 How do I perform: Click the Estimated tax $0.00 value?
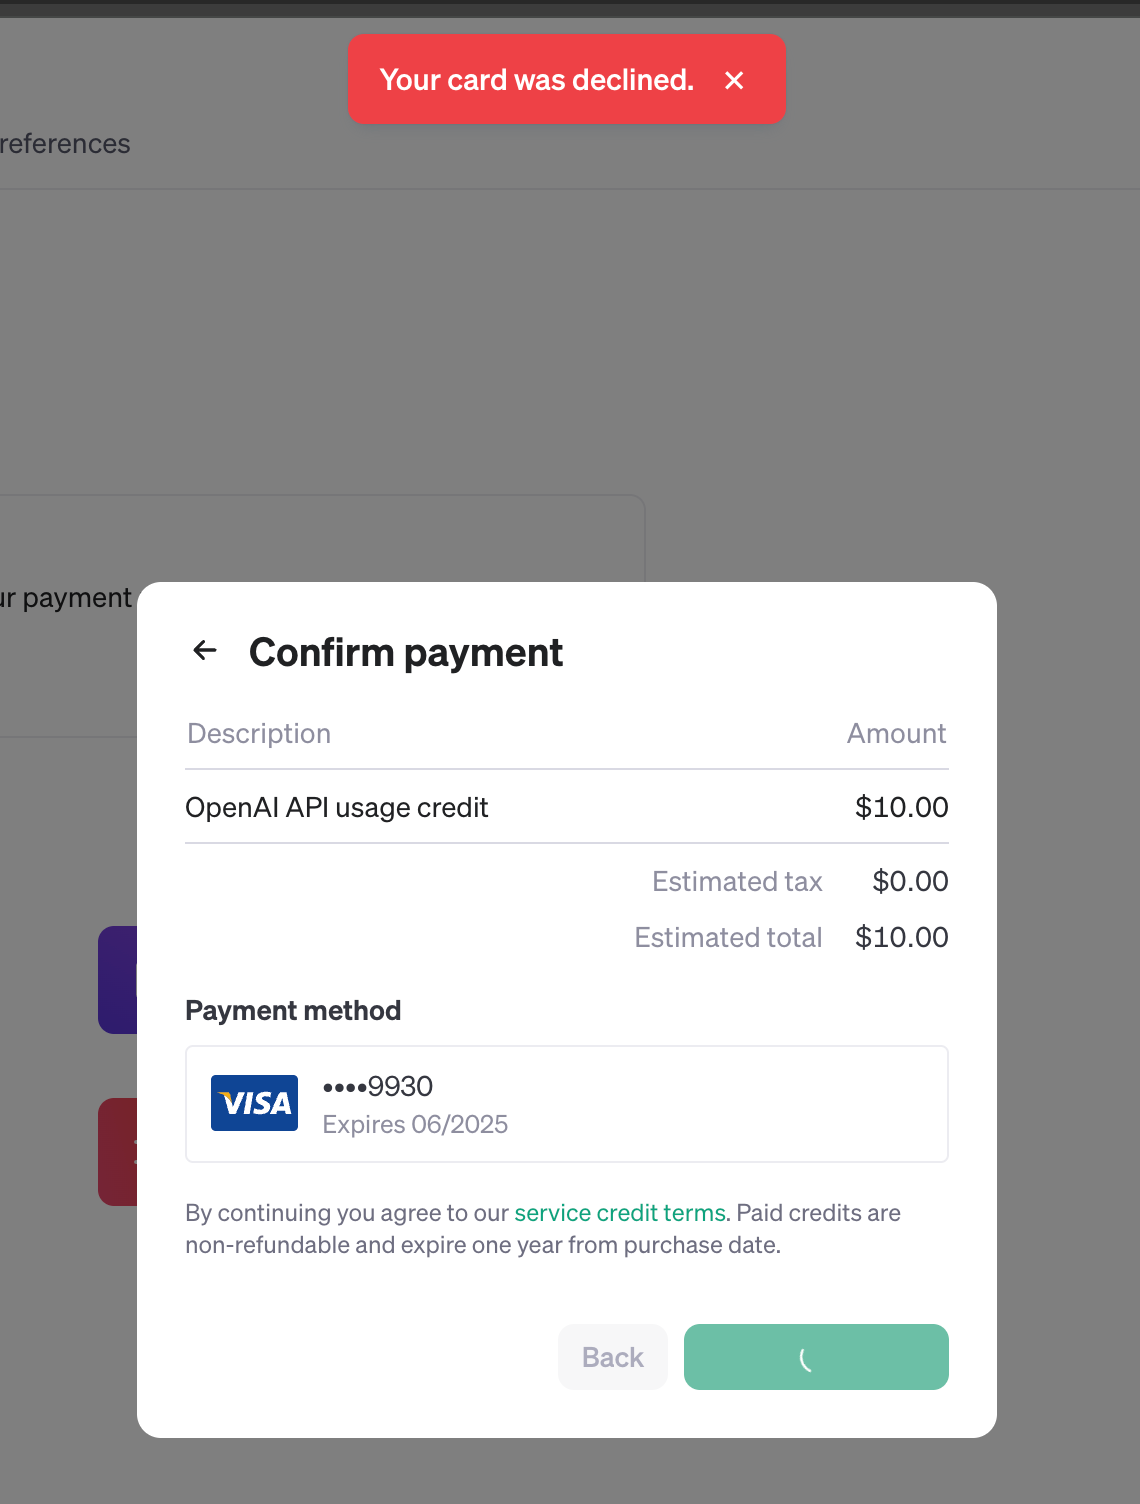909,882
